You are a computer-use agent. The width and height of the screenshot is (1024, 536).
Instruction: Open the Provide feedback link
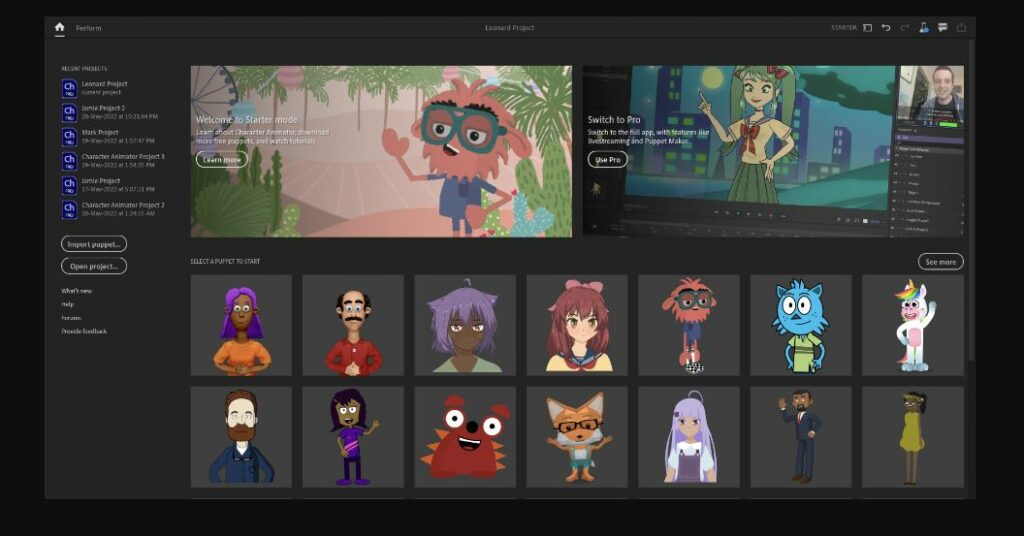click(x=84, y=332)
